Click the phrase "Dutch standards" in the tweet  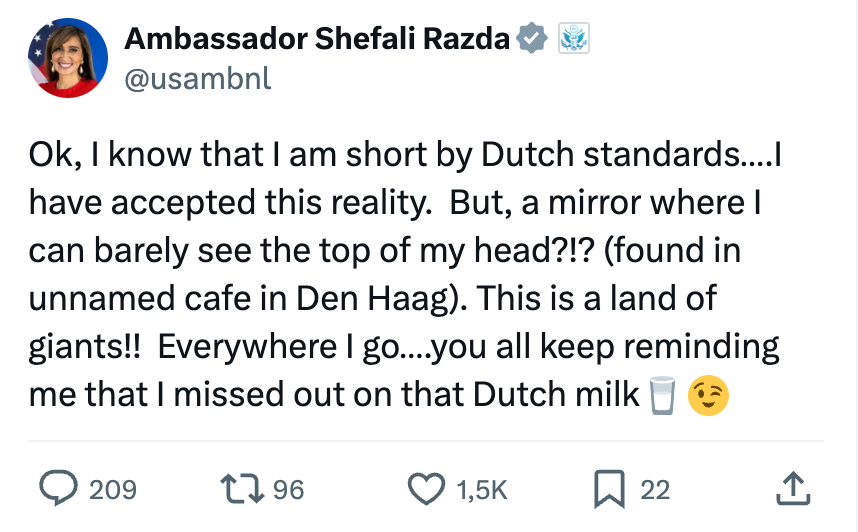pyautogui.click(x=605, y=157)
